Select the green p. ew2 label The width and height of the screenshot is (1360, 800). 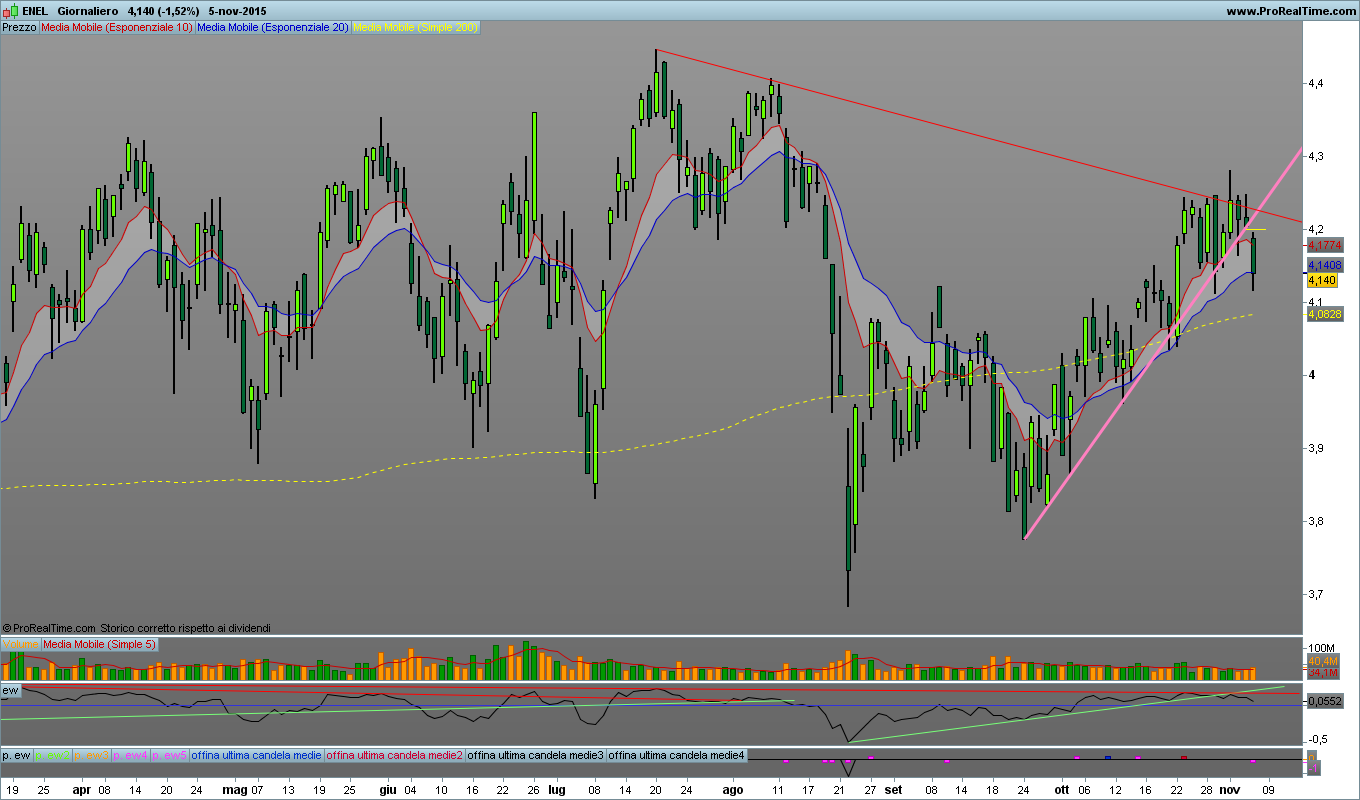(52, 755)
